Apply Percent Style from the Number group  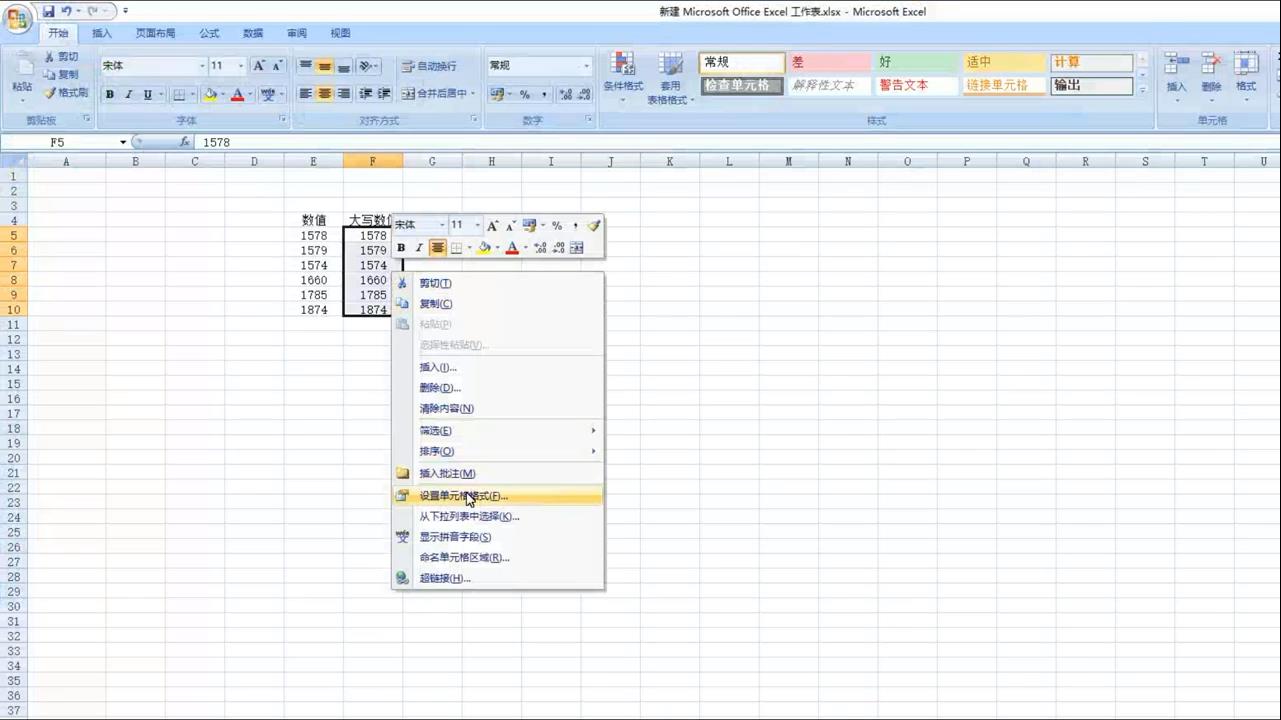[x=525, y=94]
